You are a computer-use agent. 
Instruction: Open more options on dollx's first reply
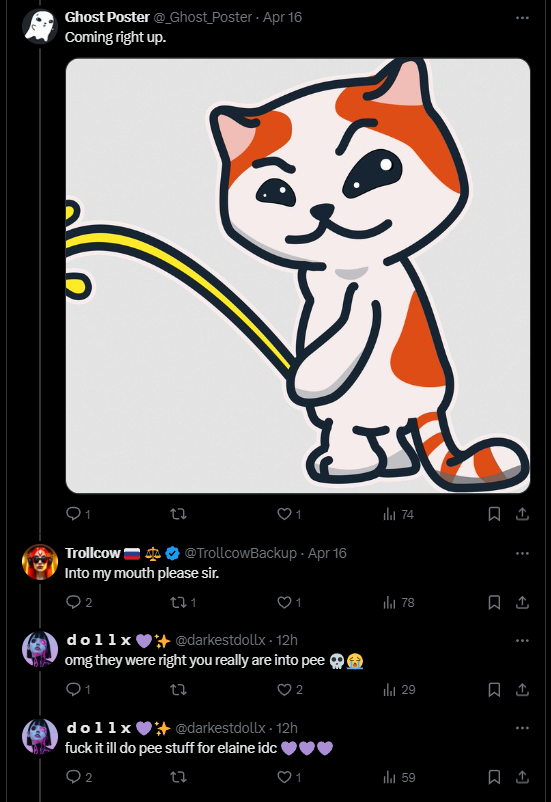[x=522, y=640]
